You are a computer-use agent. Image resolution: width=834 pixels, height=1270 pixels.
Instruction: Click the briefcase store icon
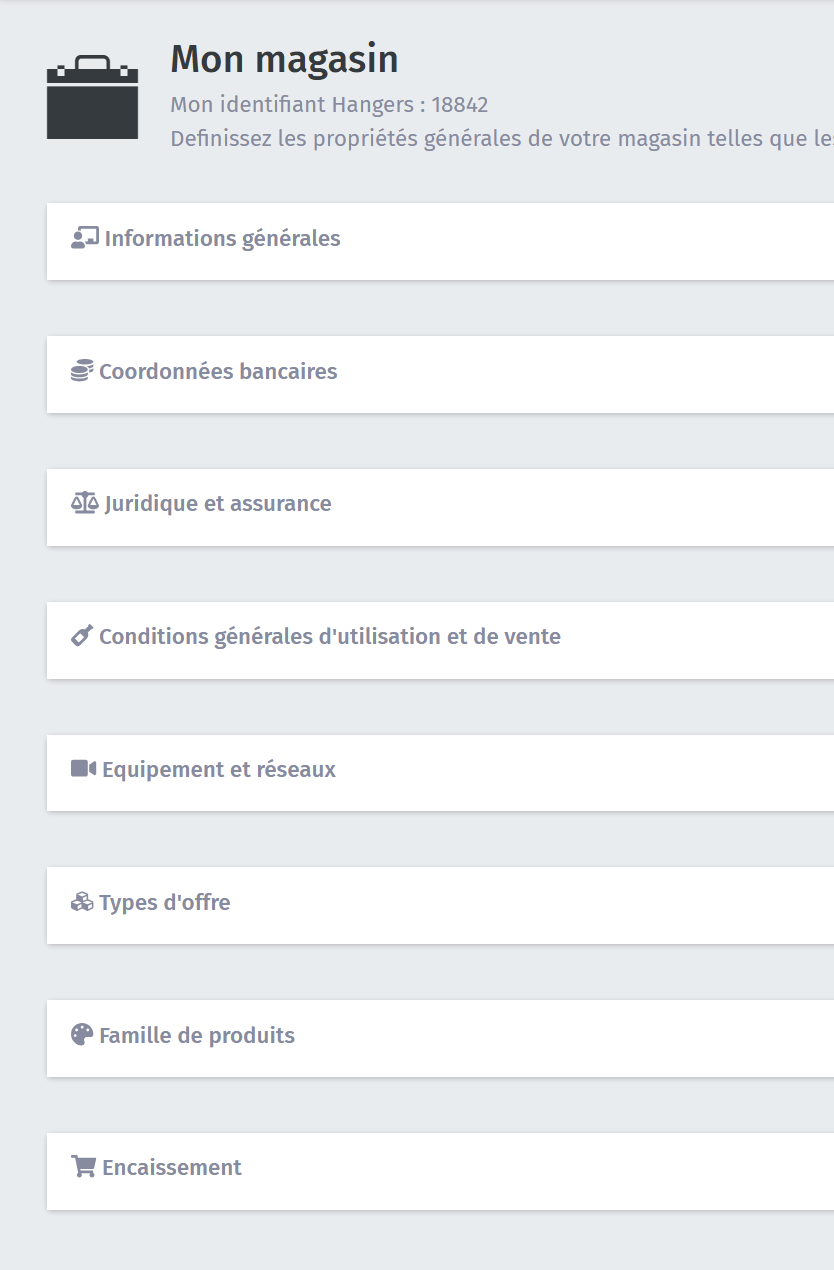[x=92, y=97]
